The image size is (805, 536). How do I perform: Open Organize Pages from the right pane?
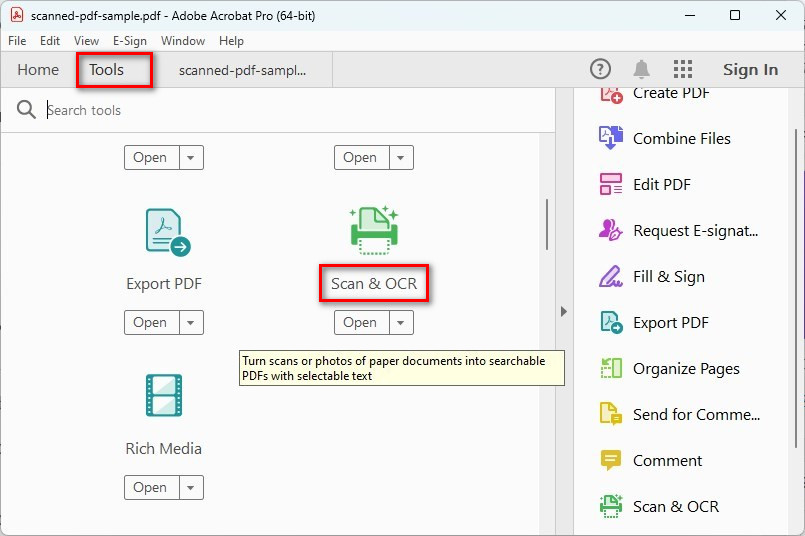click(x=686, y=369)
